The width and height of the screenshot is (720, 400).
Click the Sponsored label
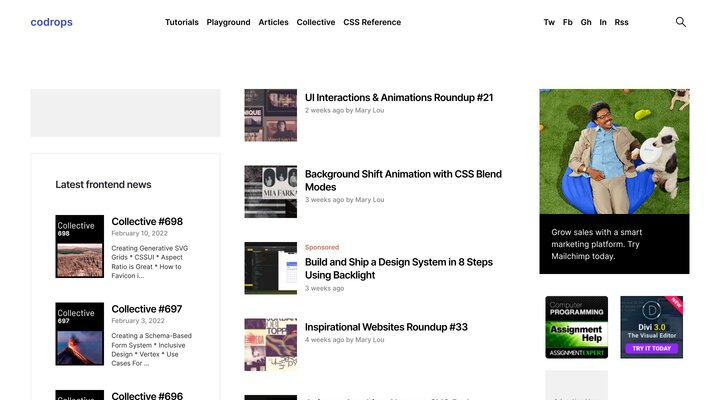[x=322, y=247]
